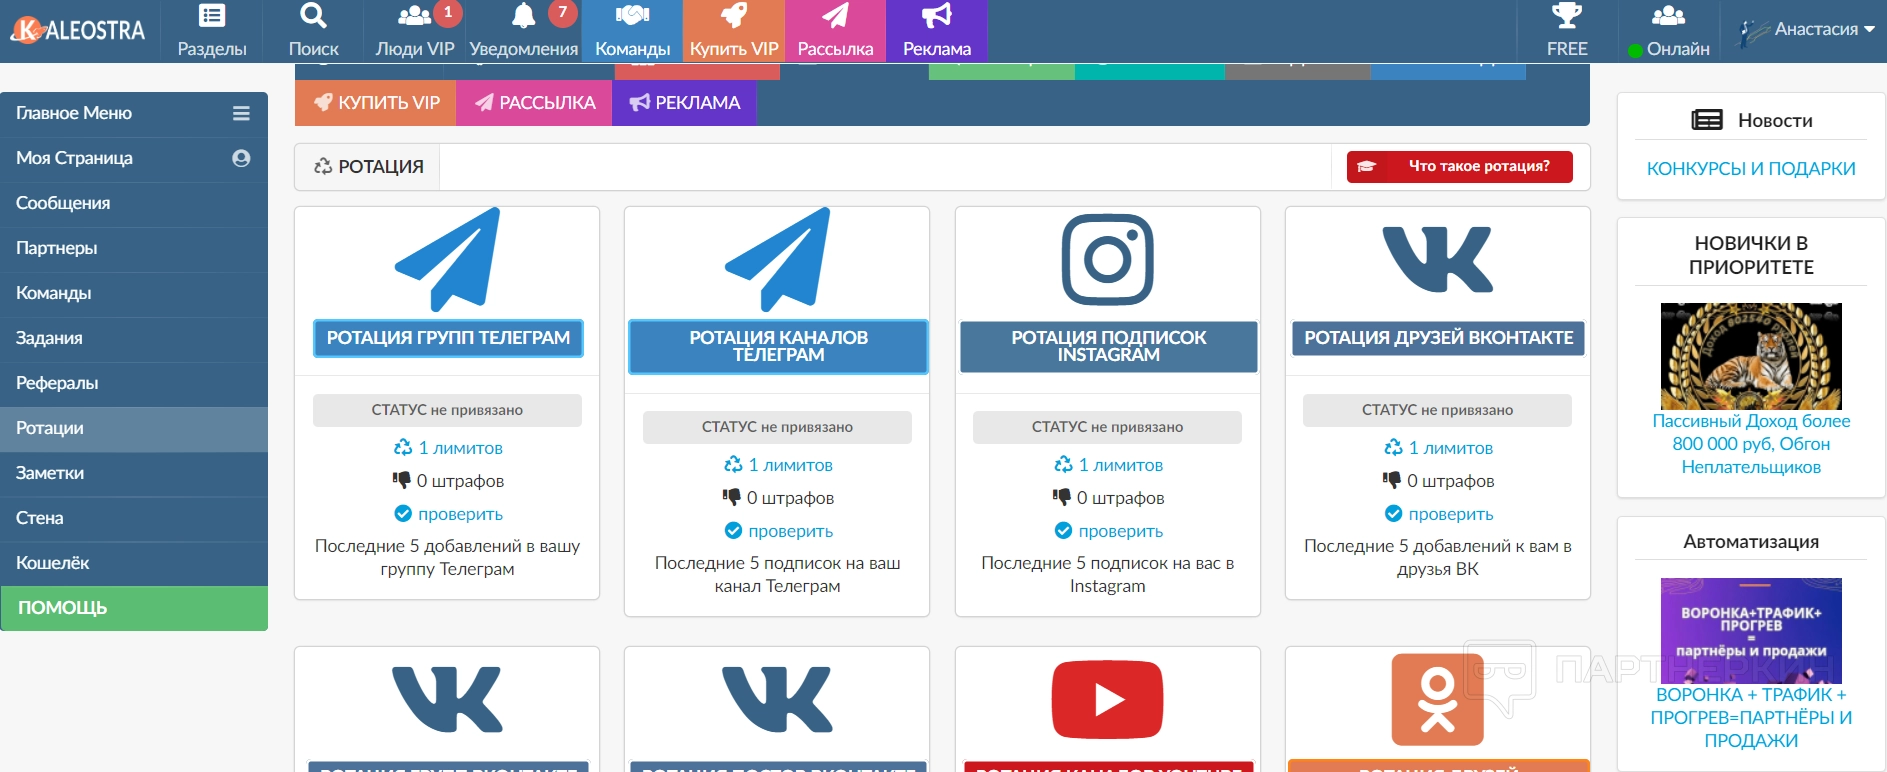This screenshot has width=1887, height=772.
Task: Open Реклама megaphone icon in top bar
Action: tap(937, 15)
